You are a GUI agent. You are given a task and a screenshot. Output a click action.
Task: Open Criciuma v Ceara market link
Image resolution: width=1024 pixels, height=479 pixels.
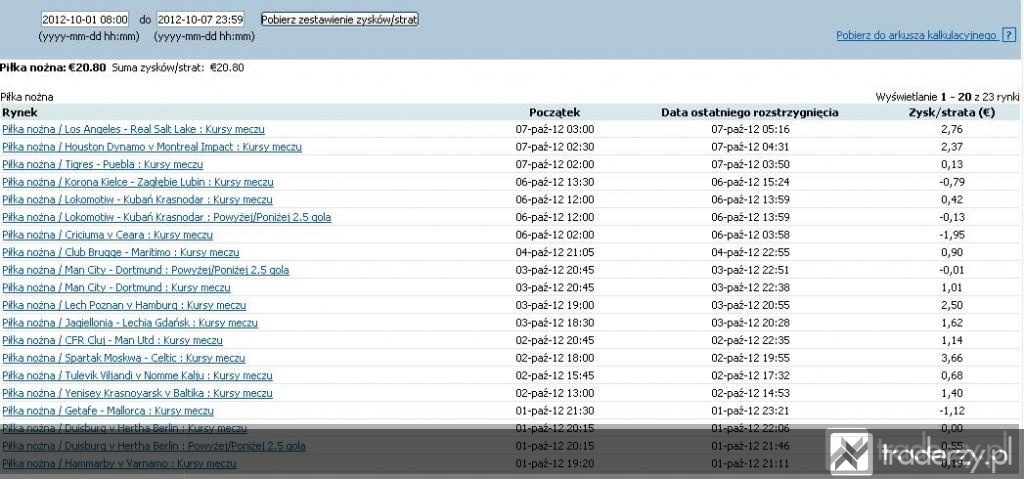click(108, 235)
